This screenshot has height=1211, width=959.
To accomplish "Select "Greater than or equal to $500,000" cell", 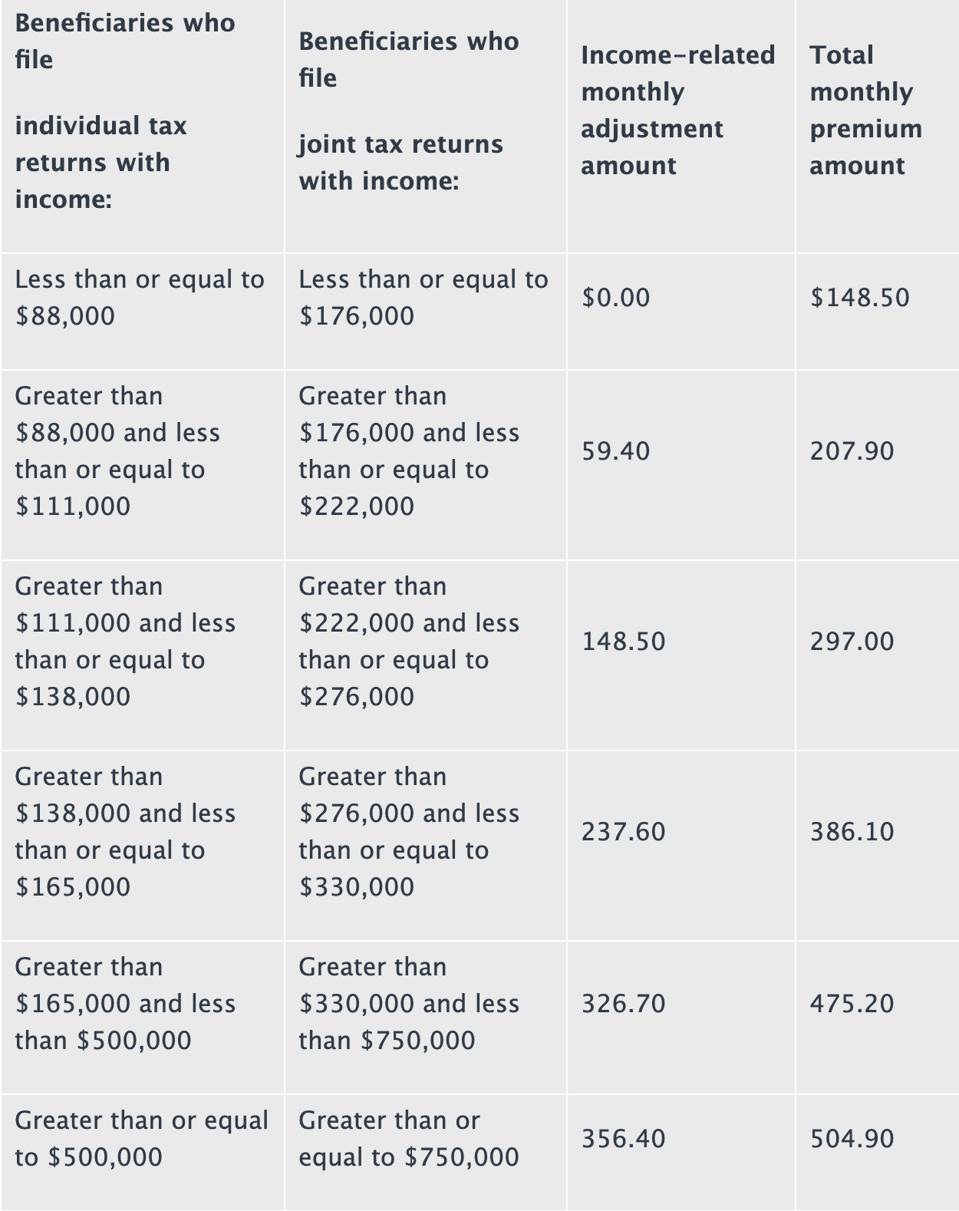I will [x=141, y=1139].
